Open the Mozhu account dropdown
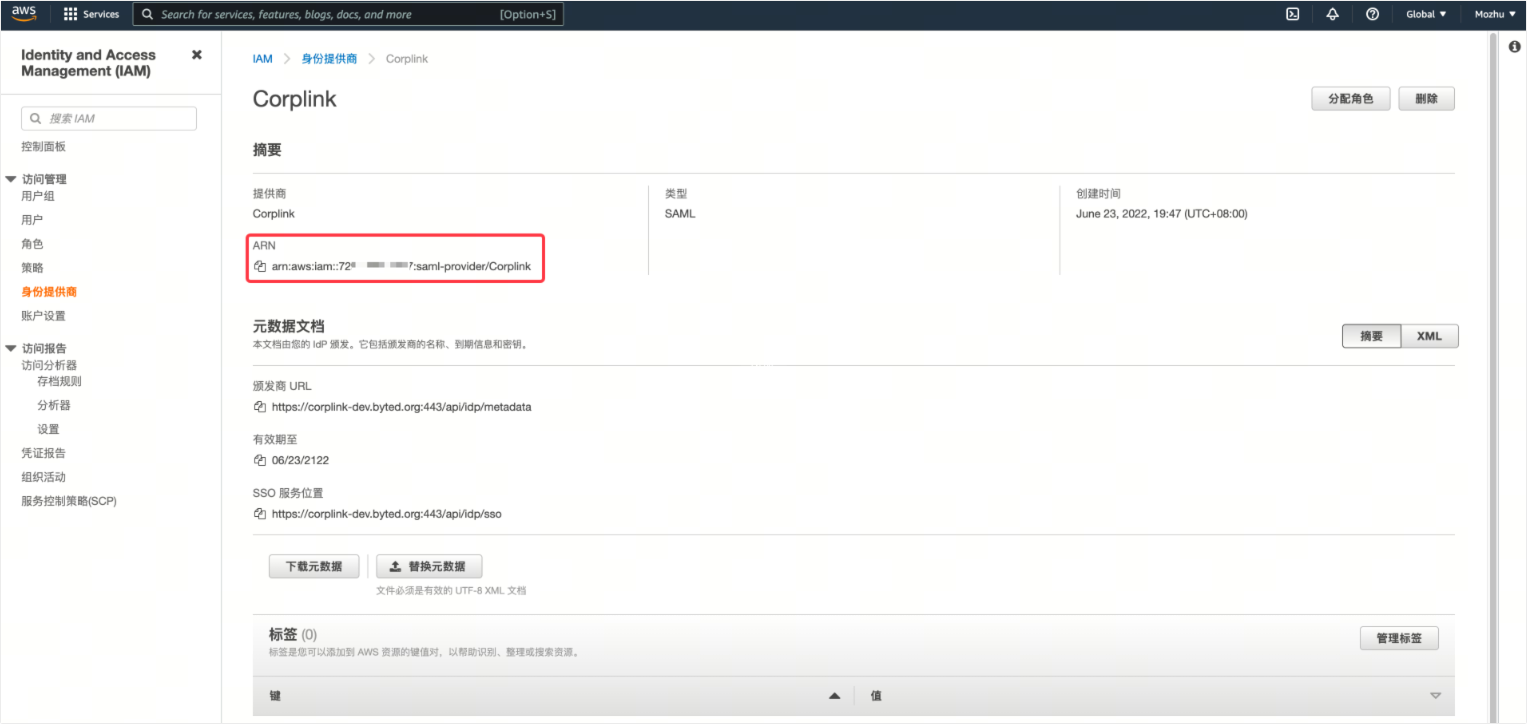Screen dimensions: 1527x724 pos(1495,14)
